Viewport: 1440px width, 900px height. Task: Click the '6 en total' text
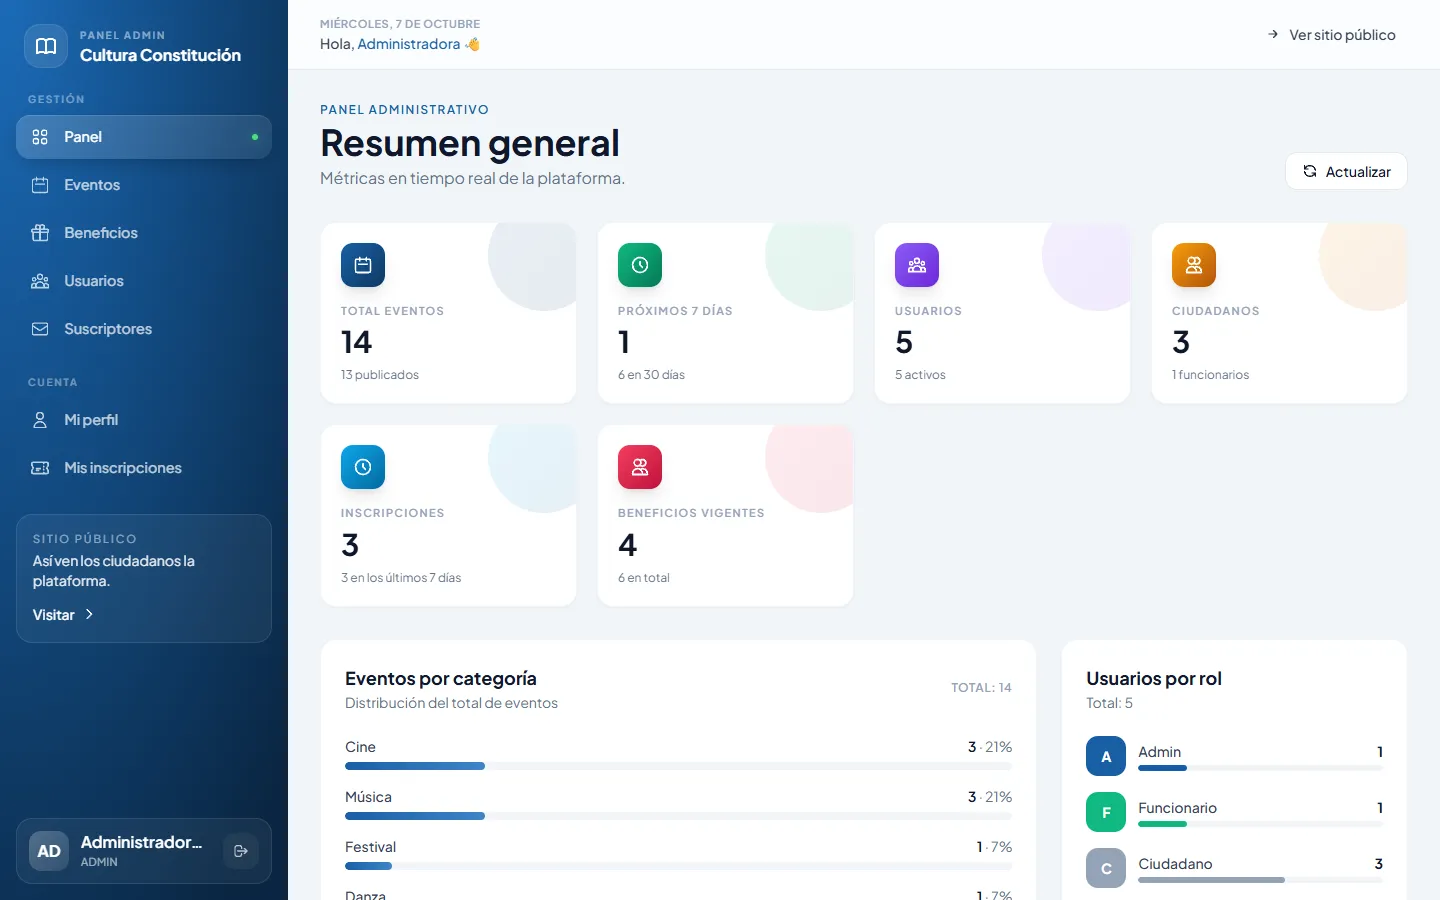pos(644,578)
